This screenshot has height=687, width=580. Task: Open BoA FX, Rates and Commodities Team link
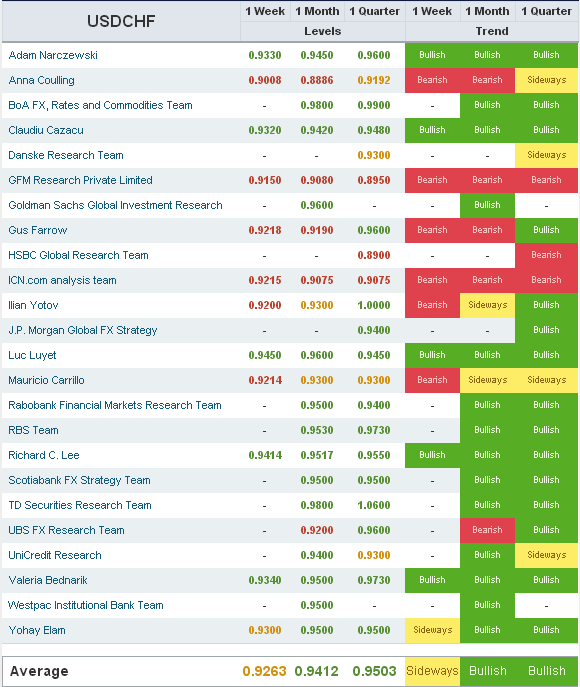click(x=100, y=105)
